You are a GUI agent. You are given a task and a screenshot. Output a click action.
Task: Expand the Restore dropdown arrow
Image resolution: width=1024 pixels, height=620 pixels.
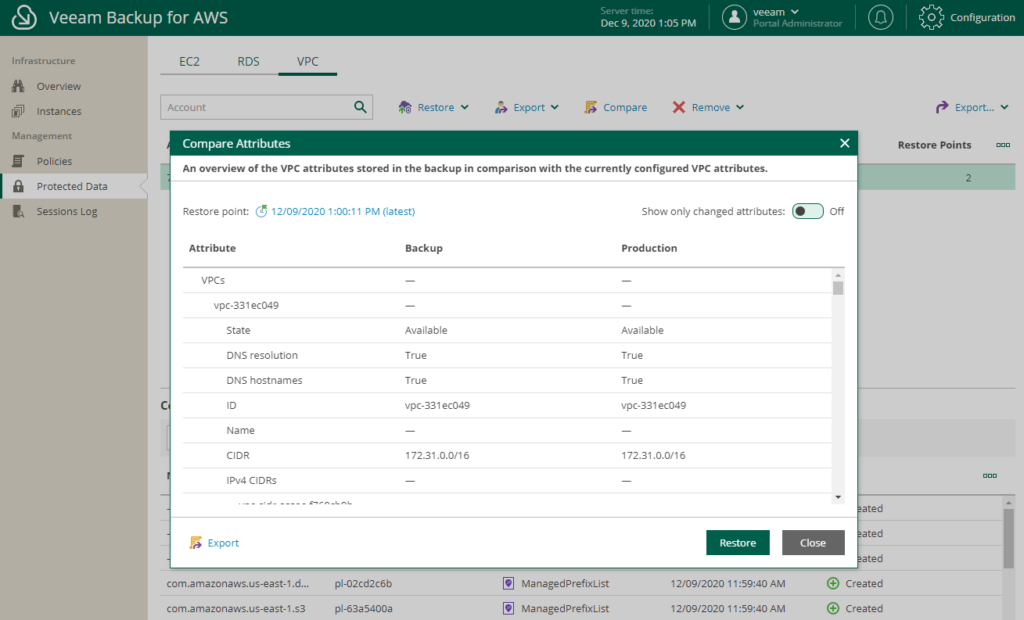click(464, 107)
